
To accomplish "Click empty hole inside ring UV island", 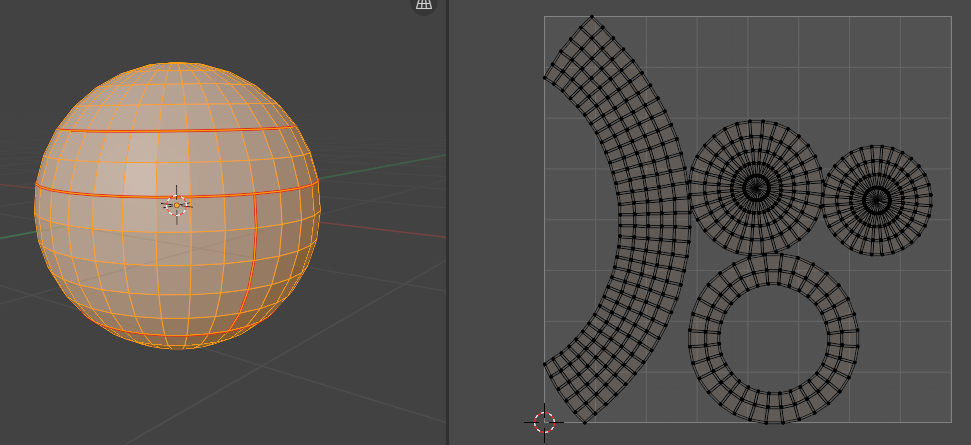I will pyautogui.click(x=773, y=337).
